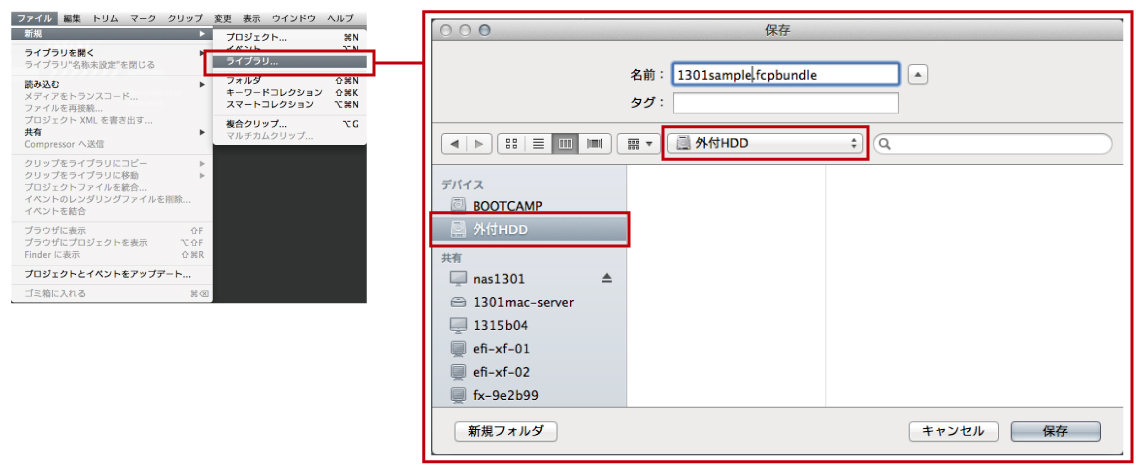This screenshot has height=473, width=1145.
Task: Click the タグ input field
Action: coord(785,103)
